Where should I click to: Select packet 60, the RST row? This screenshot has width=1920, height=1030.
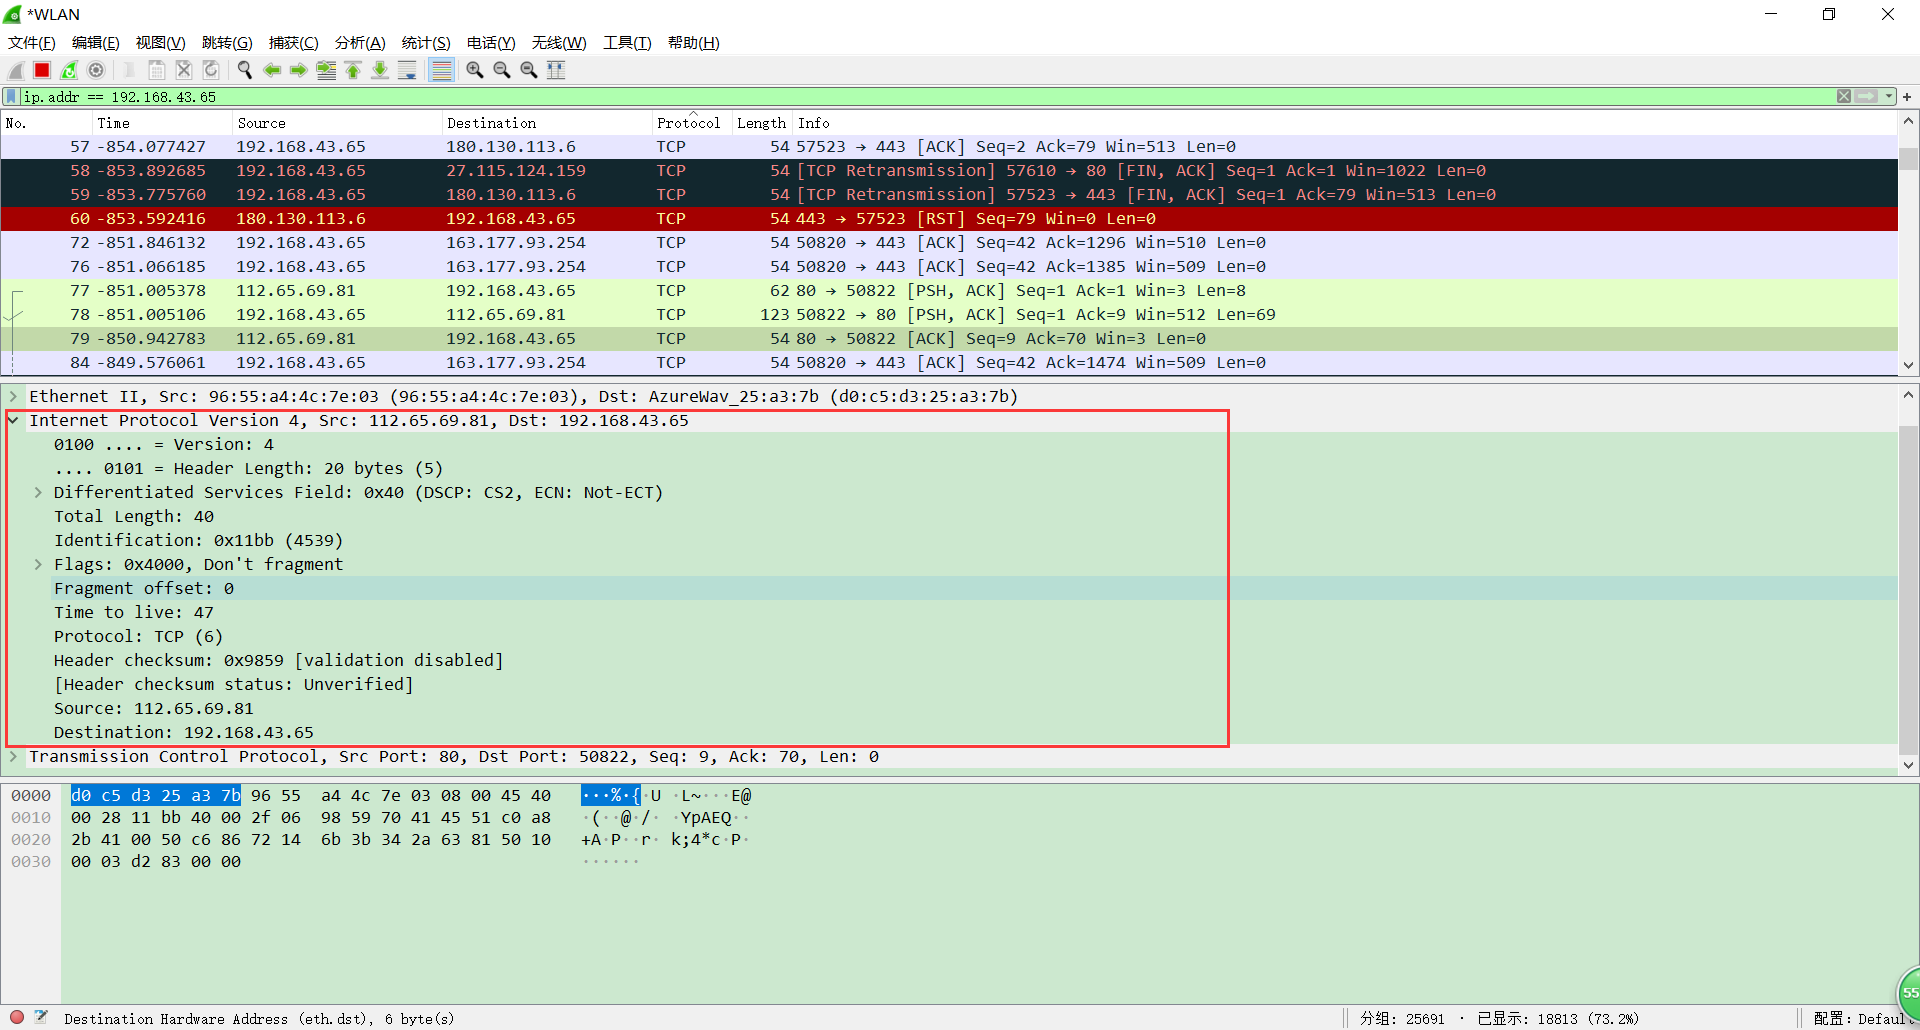pos(949,219)
